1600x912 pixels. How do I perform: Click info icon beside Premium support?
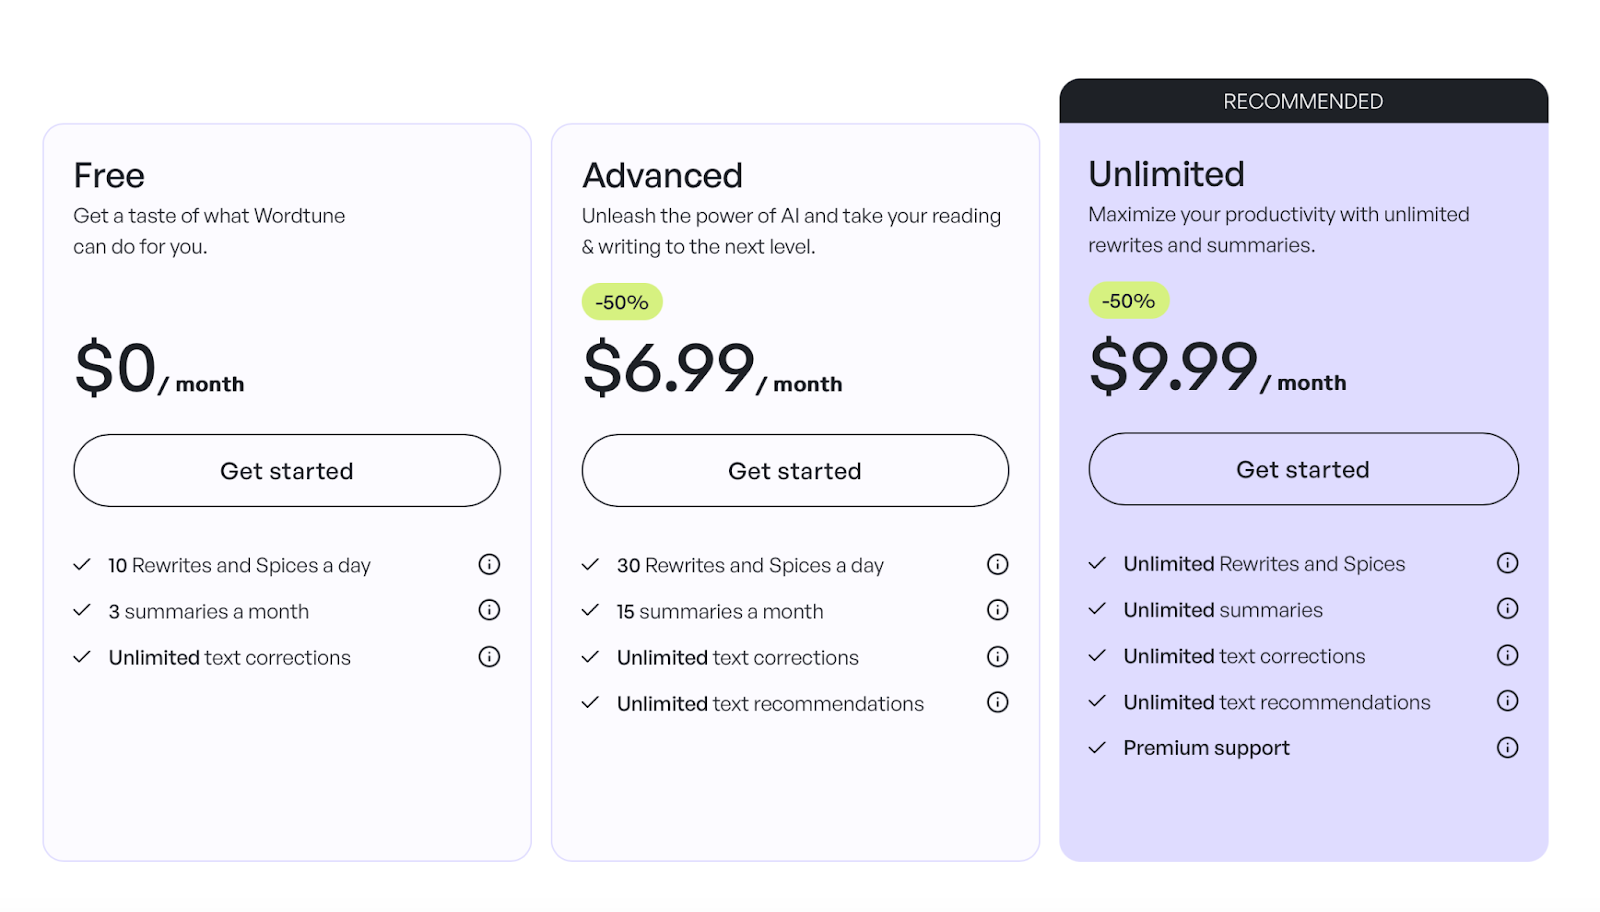[1507, 748]
